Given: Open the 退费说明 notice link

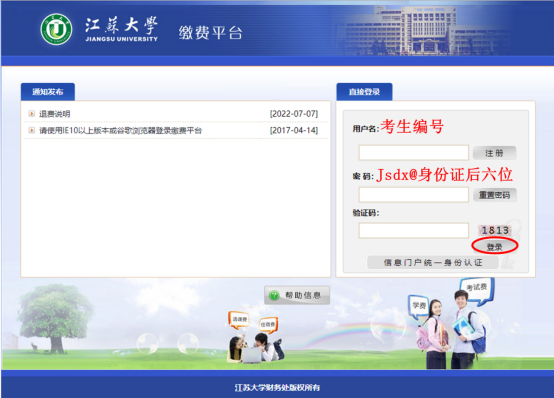Looking at the screenshot, I should (54, 114).
